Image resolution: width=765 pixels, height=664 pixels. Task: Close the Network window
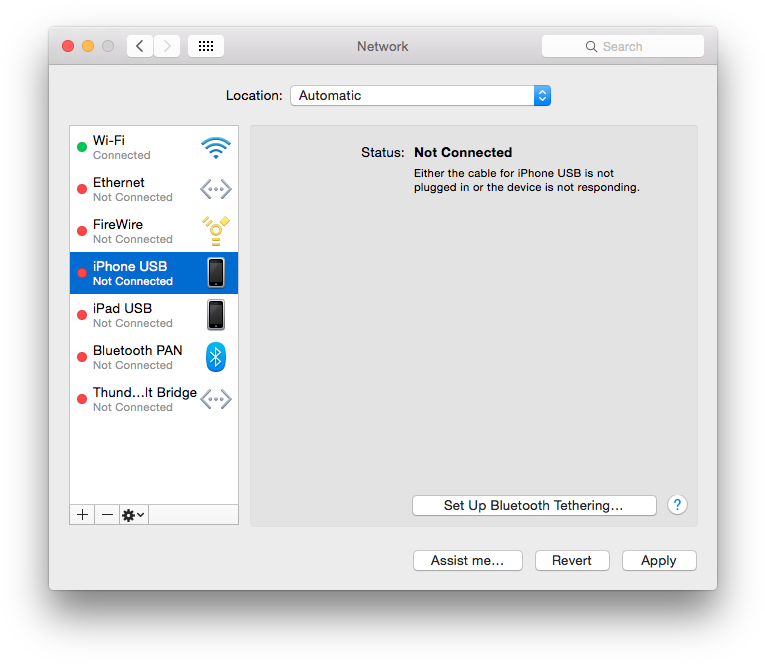pyautogui.click(x=68, y=46)
